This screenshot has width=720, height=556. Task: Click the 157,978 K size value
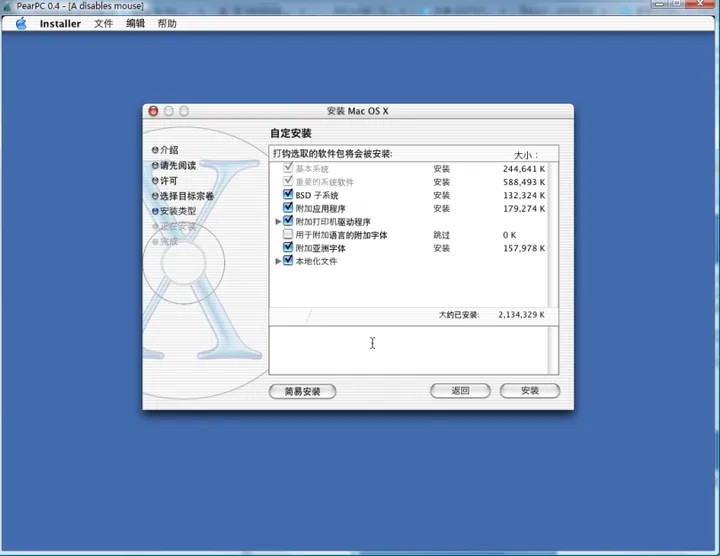point(524,248)
